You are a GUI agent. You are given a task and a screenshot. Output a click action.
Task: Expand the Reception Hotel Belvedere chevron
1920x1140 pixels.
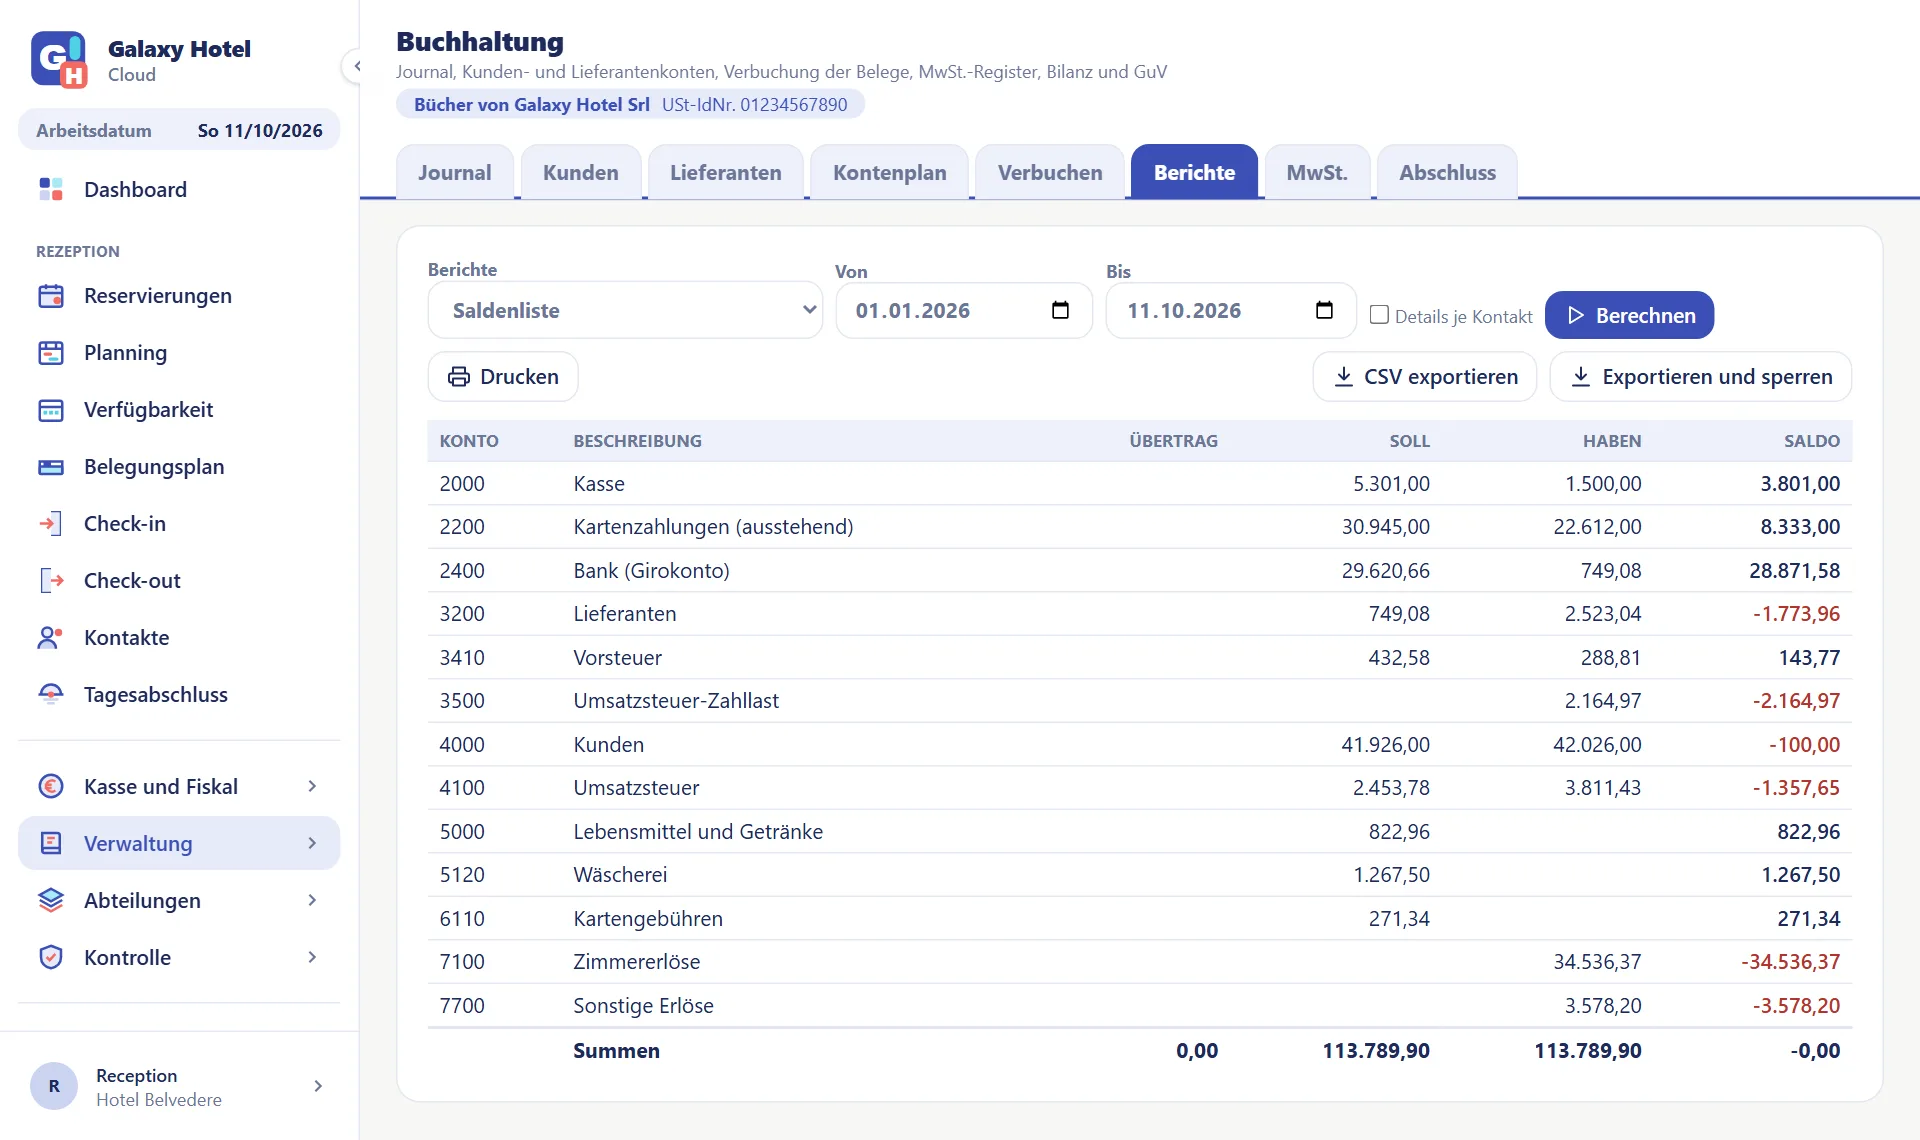(x=318, y=1086)
